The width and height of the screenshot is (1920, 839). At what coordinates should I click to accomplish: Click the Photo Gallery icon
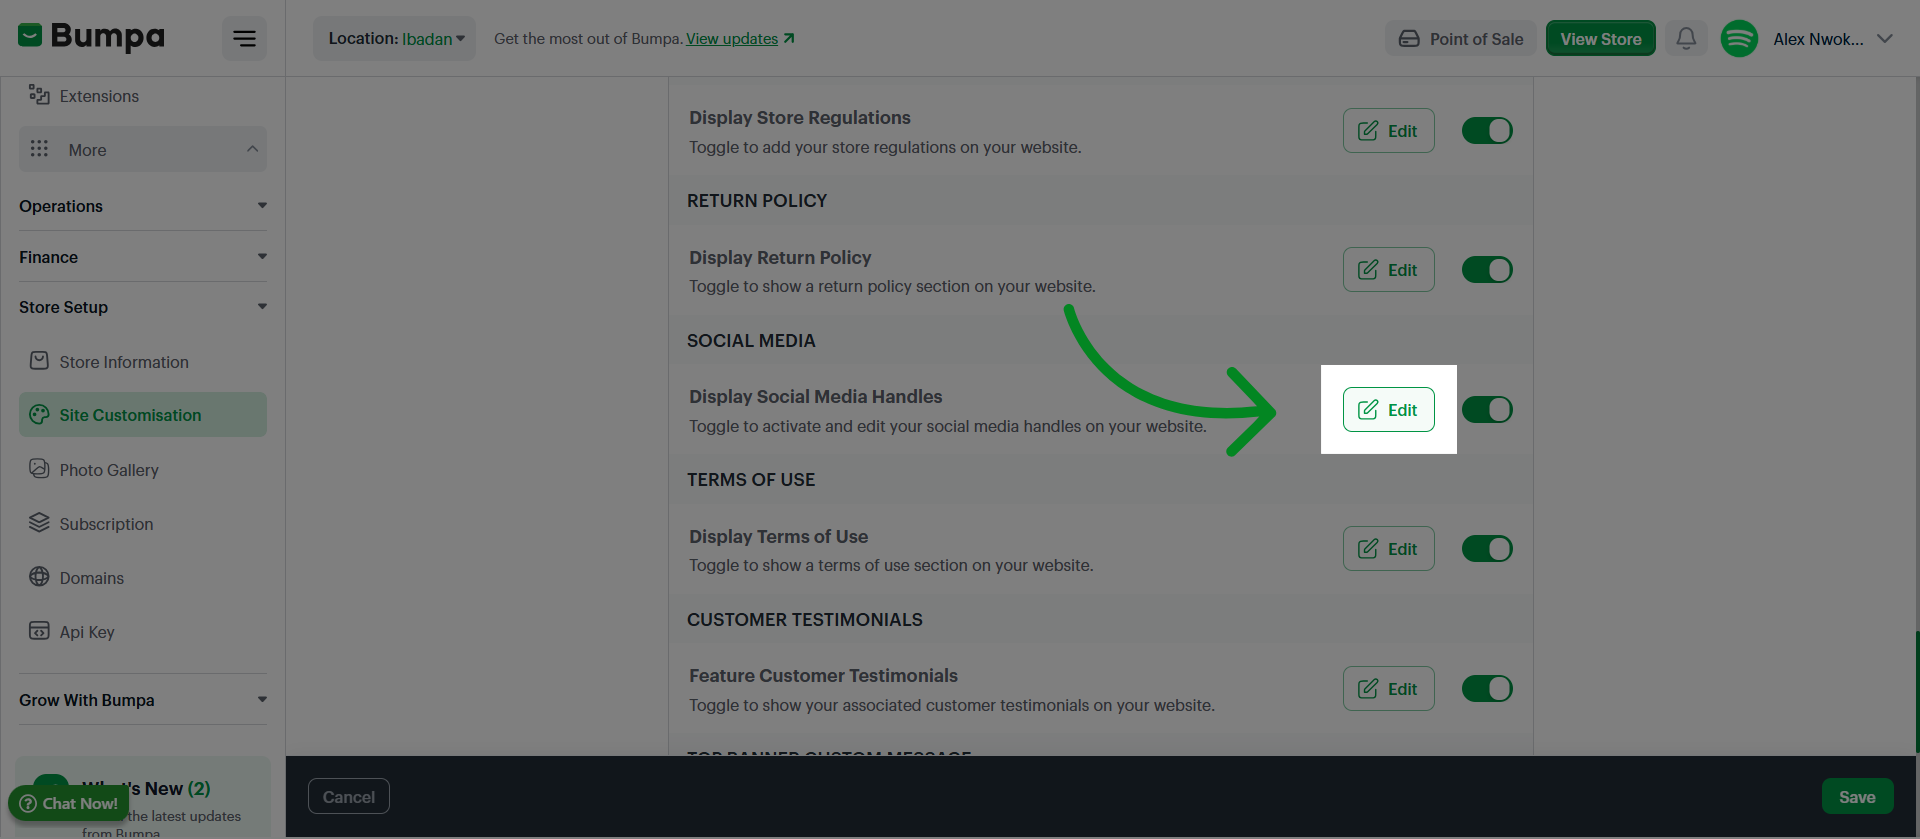pyautogui.click(x=39, y=468)
